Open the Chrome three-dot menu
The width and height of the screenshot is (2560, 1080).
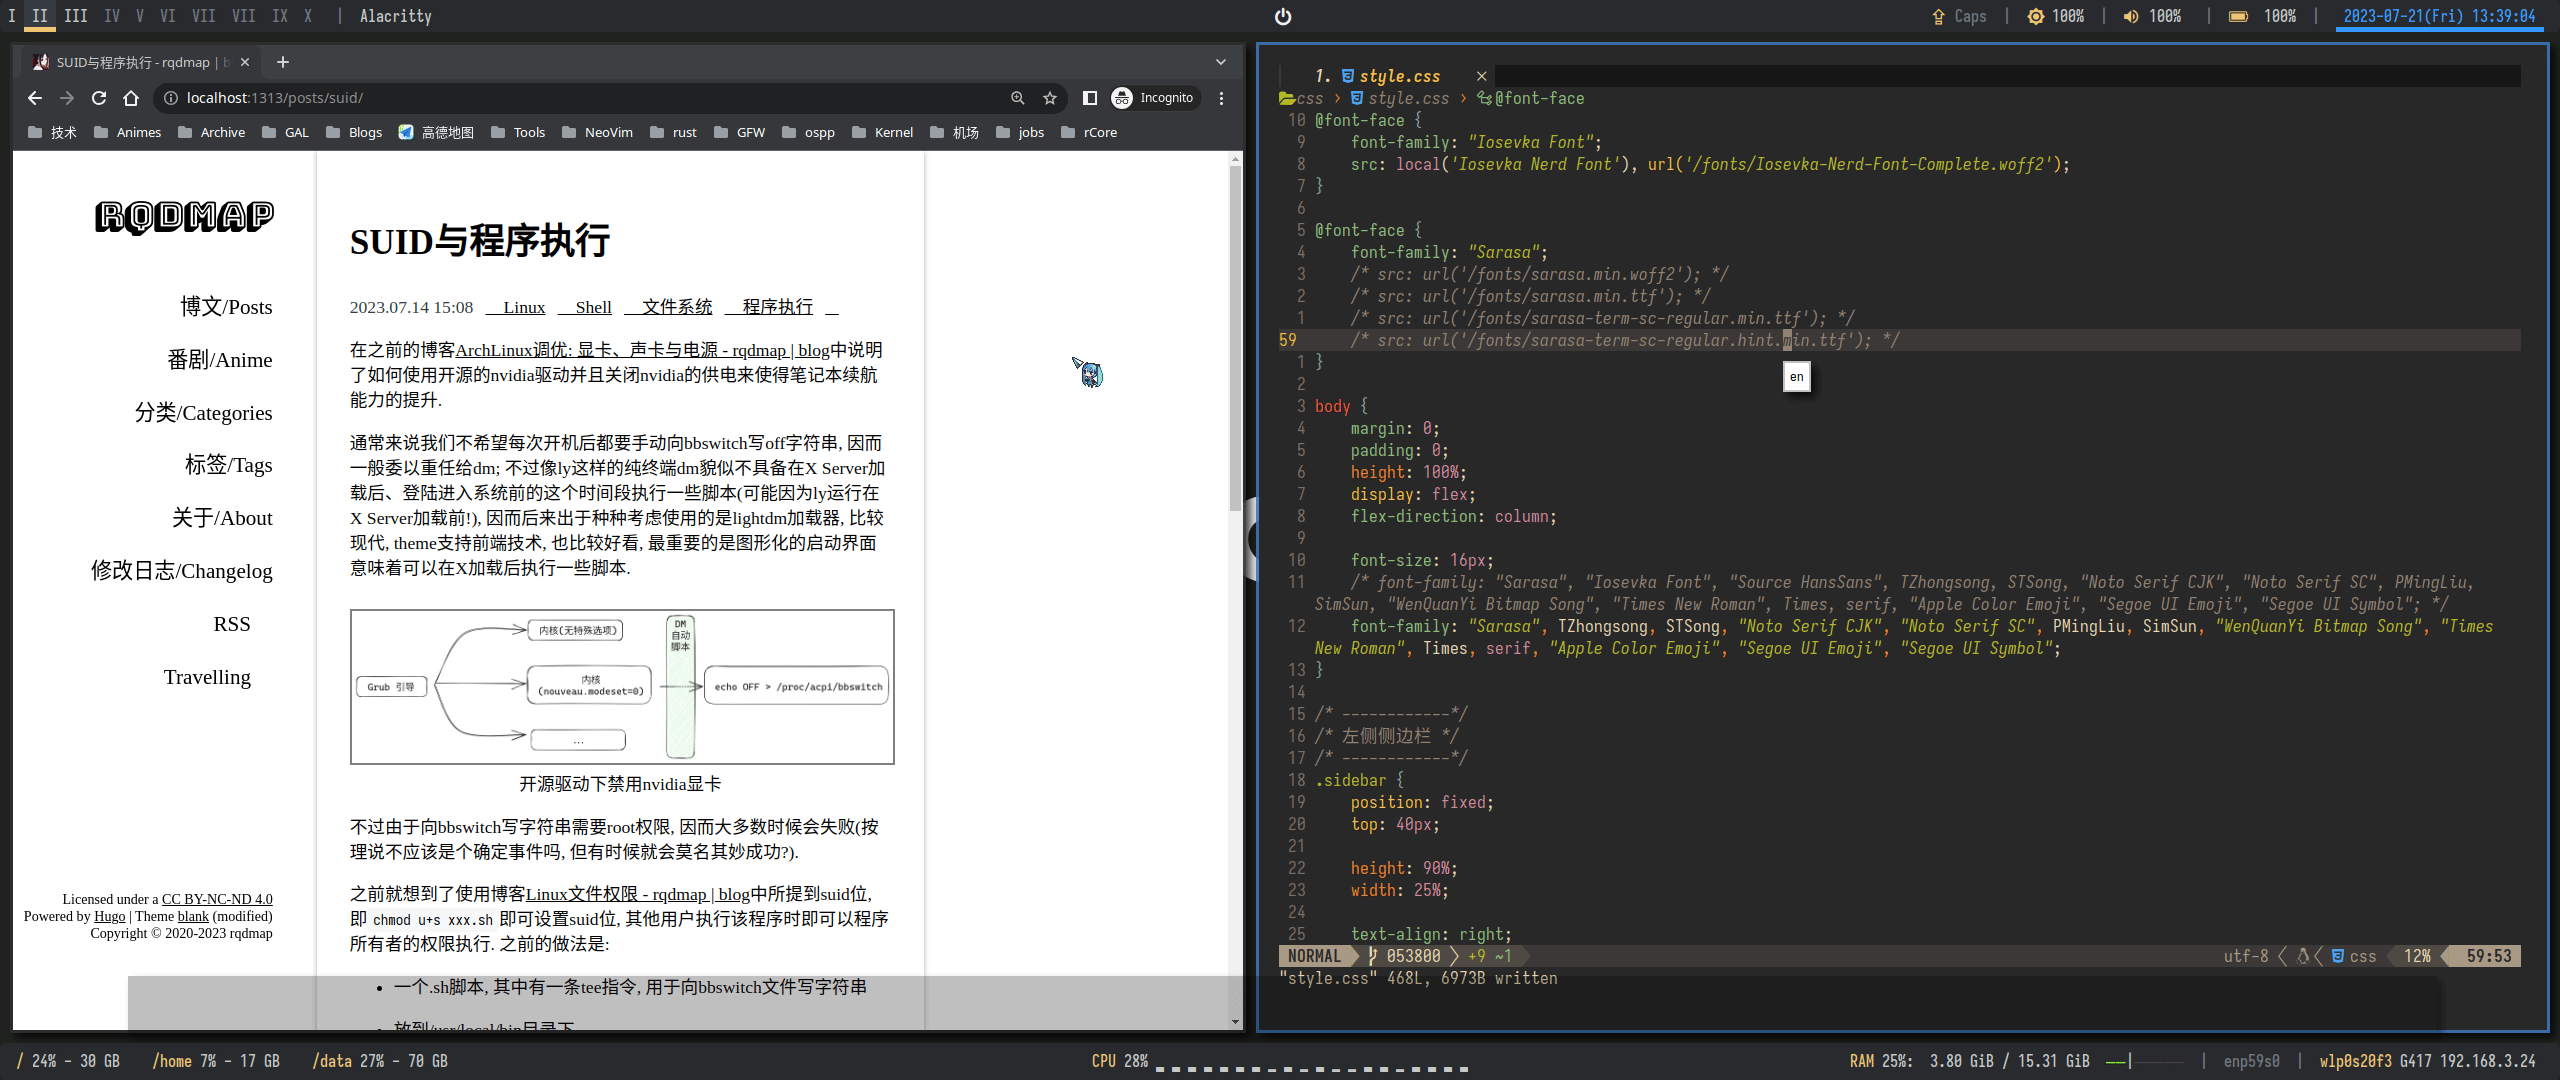1221,98
